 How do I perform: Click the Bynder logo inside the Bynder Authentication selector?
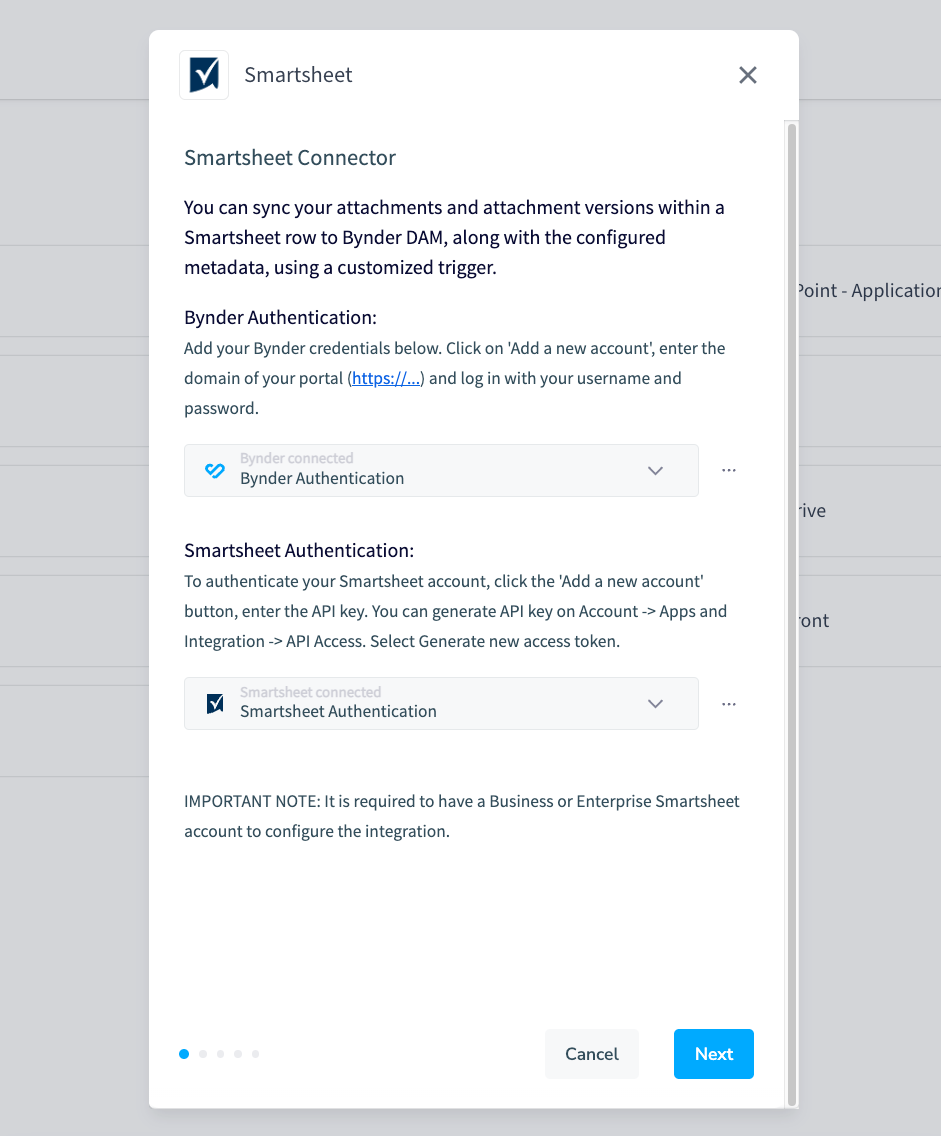[214, 470]
